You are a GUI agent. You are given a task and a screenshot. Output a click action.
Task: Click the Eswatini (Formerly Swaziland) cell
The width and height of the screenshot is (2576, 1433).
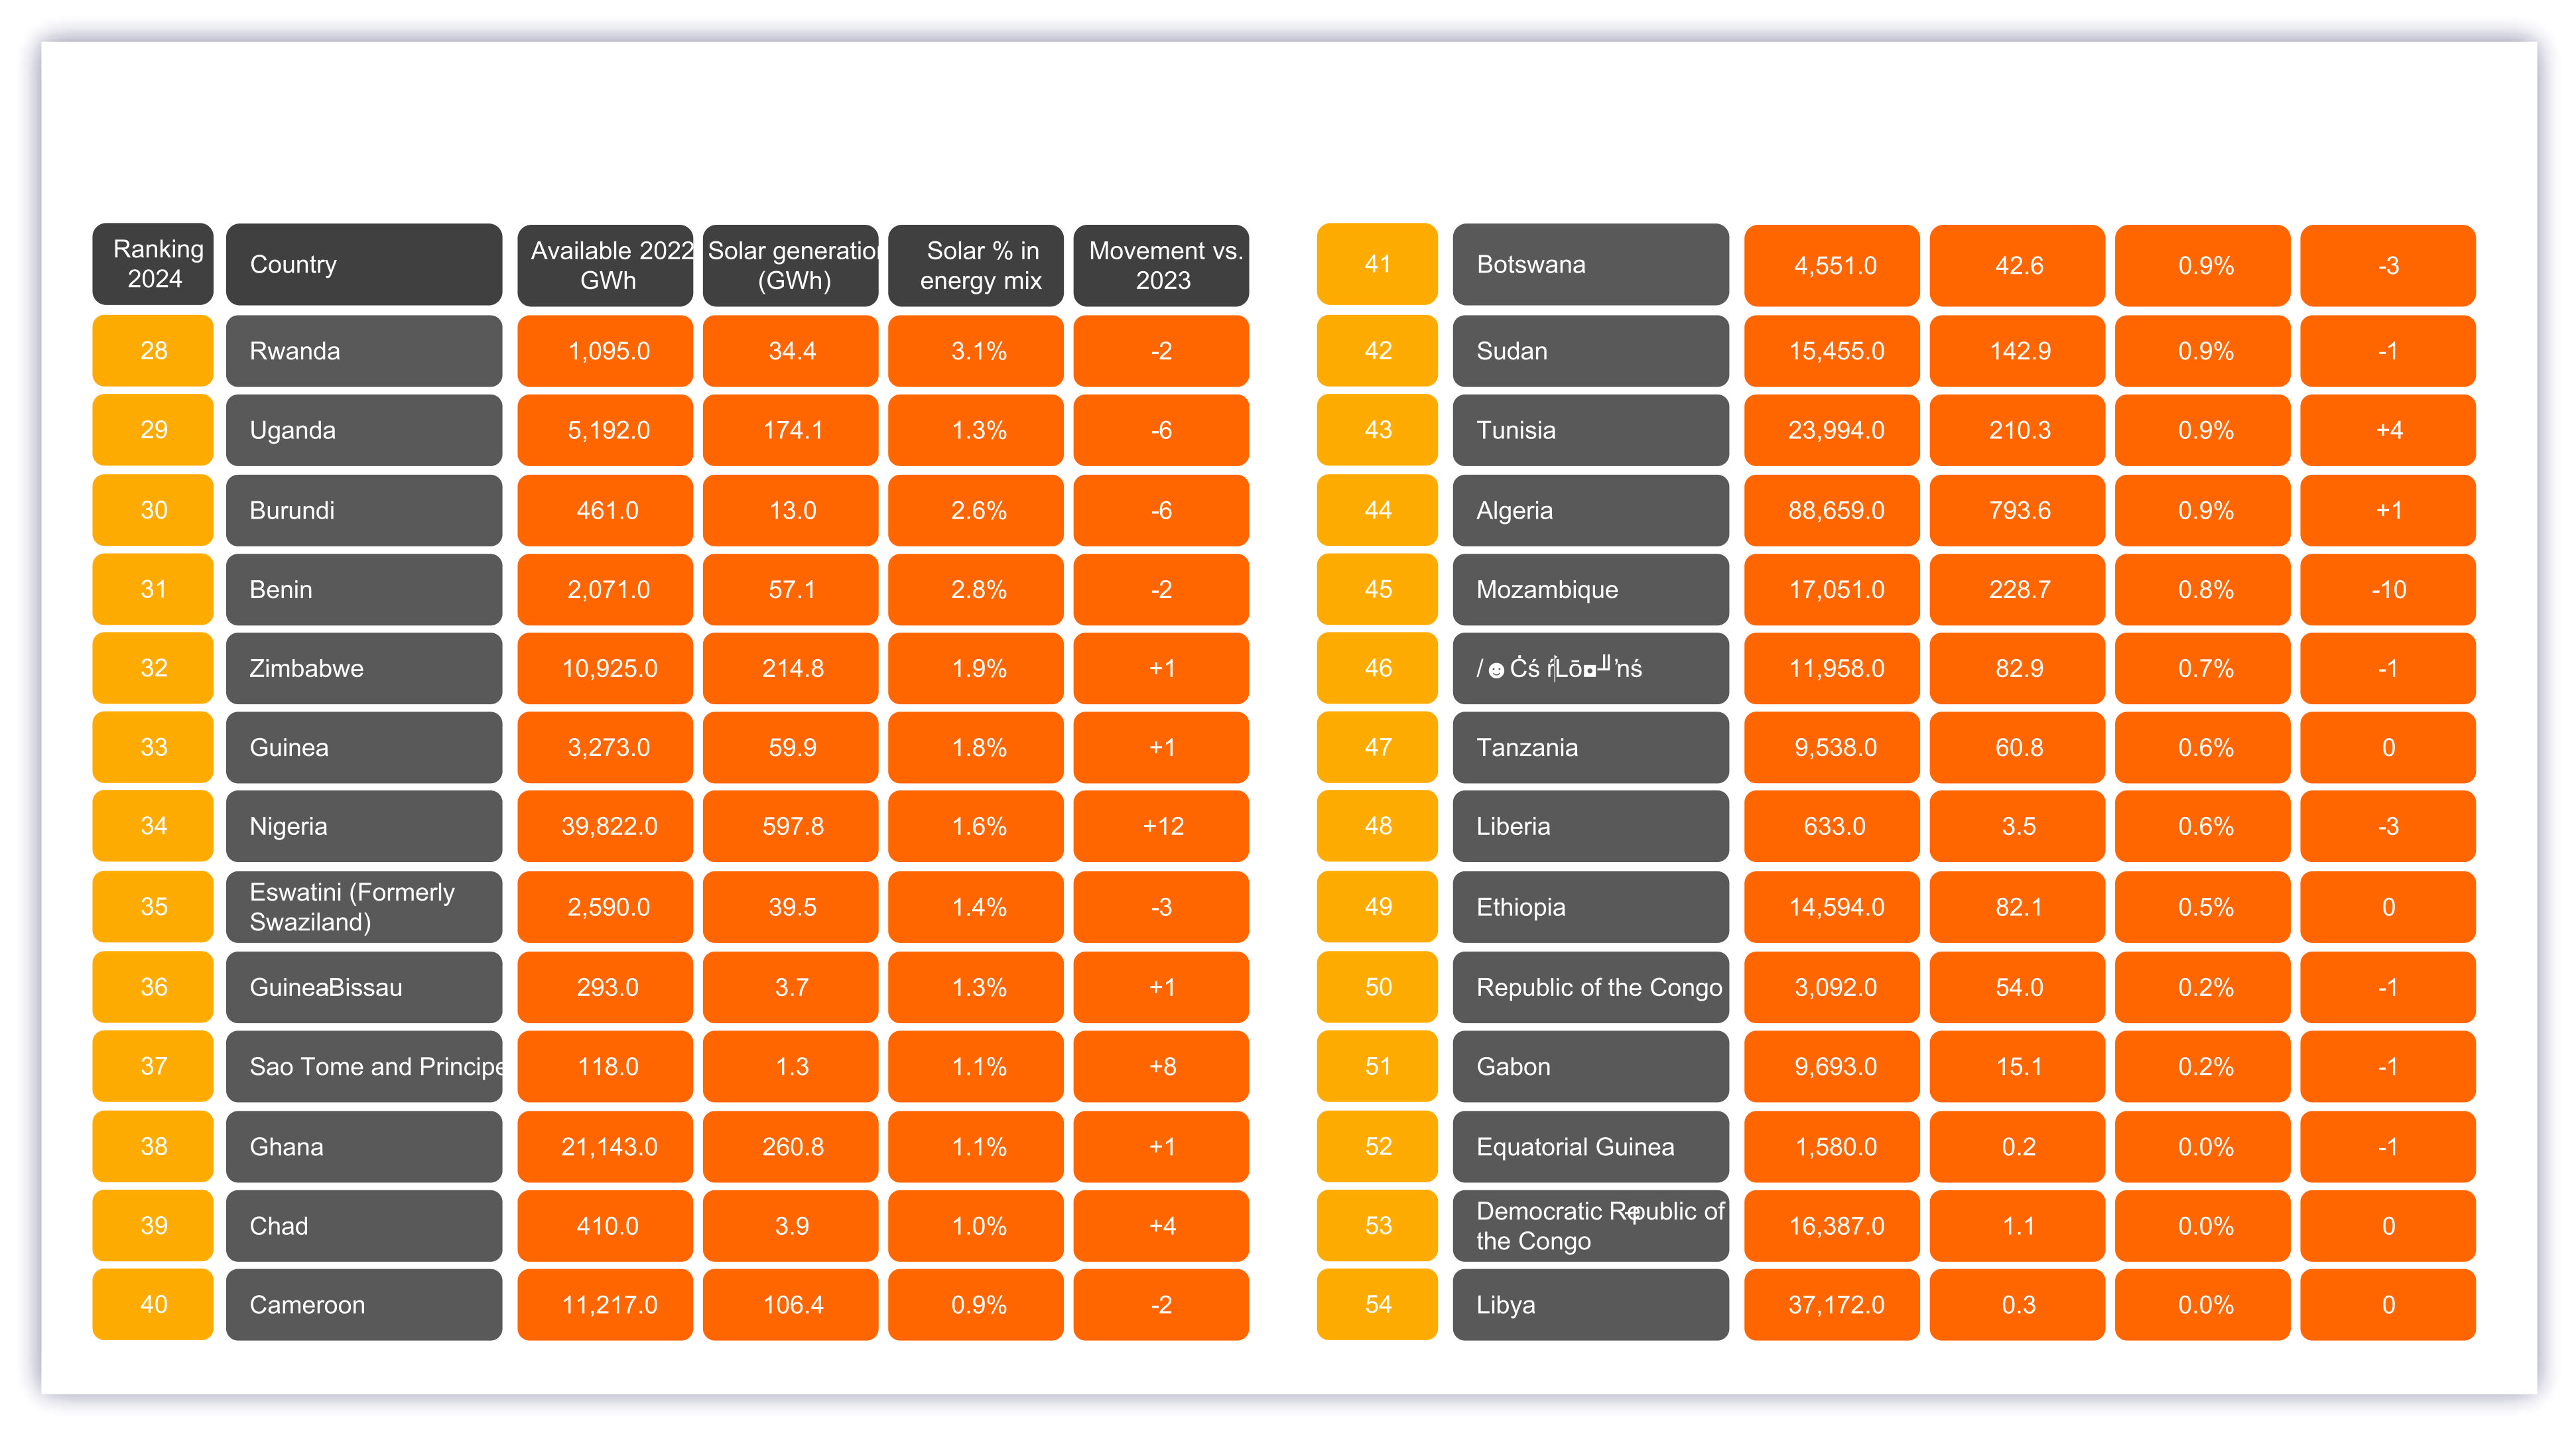[363, 907]
